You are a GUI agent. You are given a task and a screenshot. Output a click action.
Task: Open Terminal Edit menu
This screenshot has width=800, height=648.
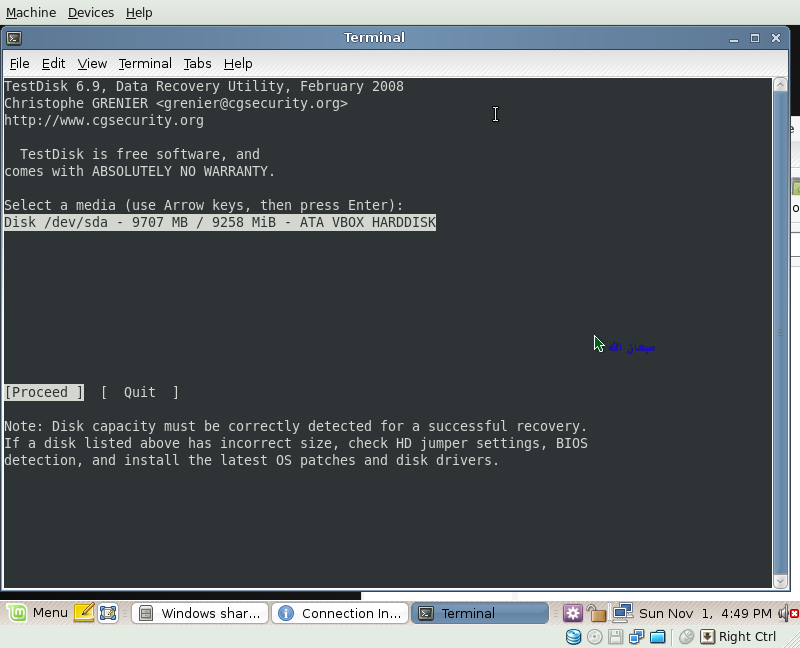click(53, 63)
